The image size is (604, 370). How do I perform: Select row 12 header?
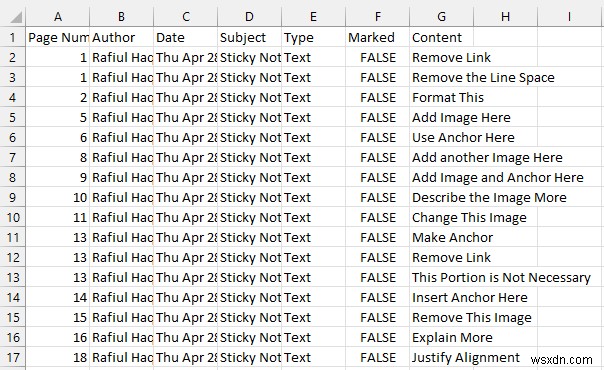click(x=13, y=257)
